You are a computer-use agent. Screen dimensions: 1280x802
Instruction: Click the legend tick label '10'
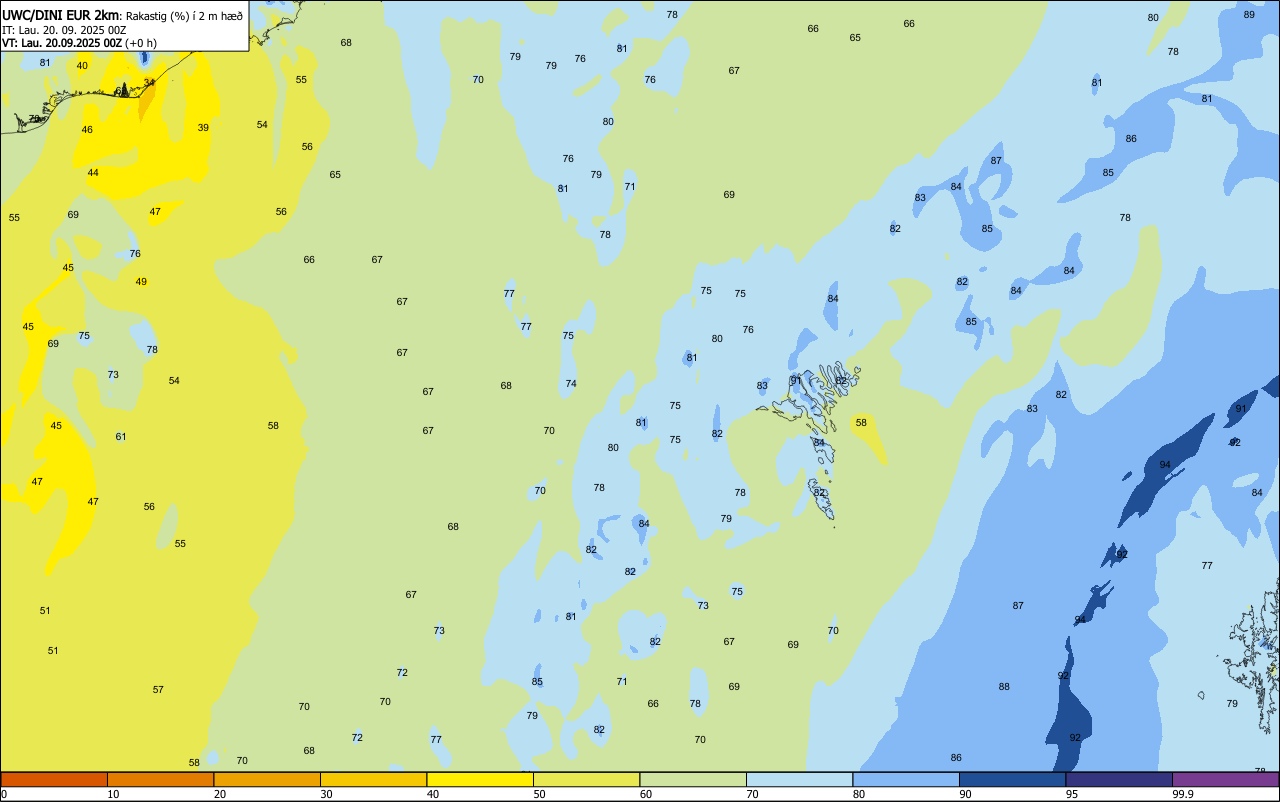coord(114,794)
